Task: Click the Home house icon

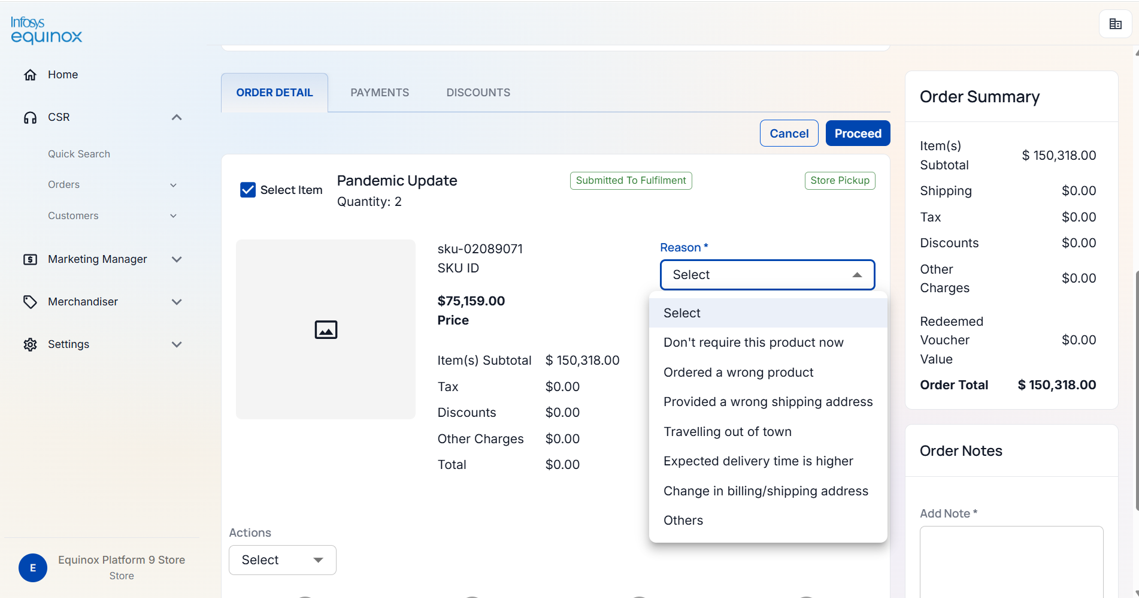Action: (30, 75)
